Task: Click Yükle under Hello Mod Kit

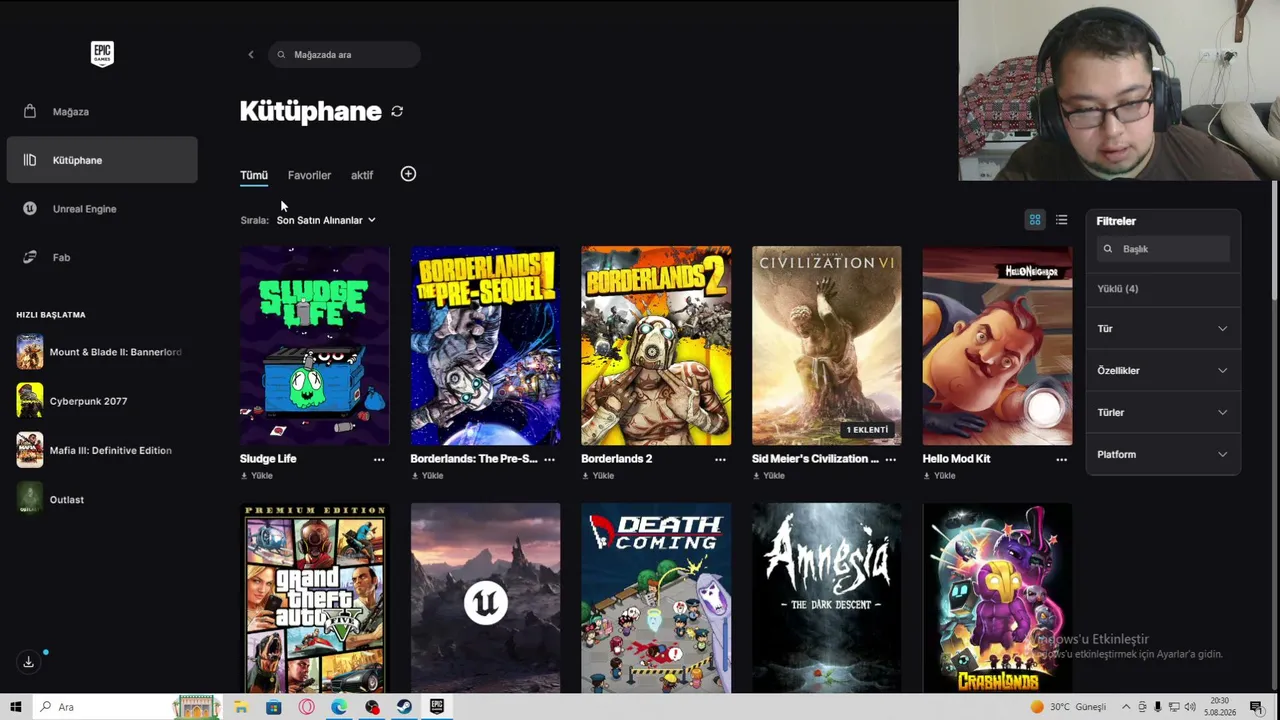Action: [x=939, y=476]
